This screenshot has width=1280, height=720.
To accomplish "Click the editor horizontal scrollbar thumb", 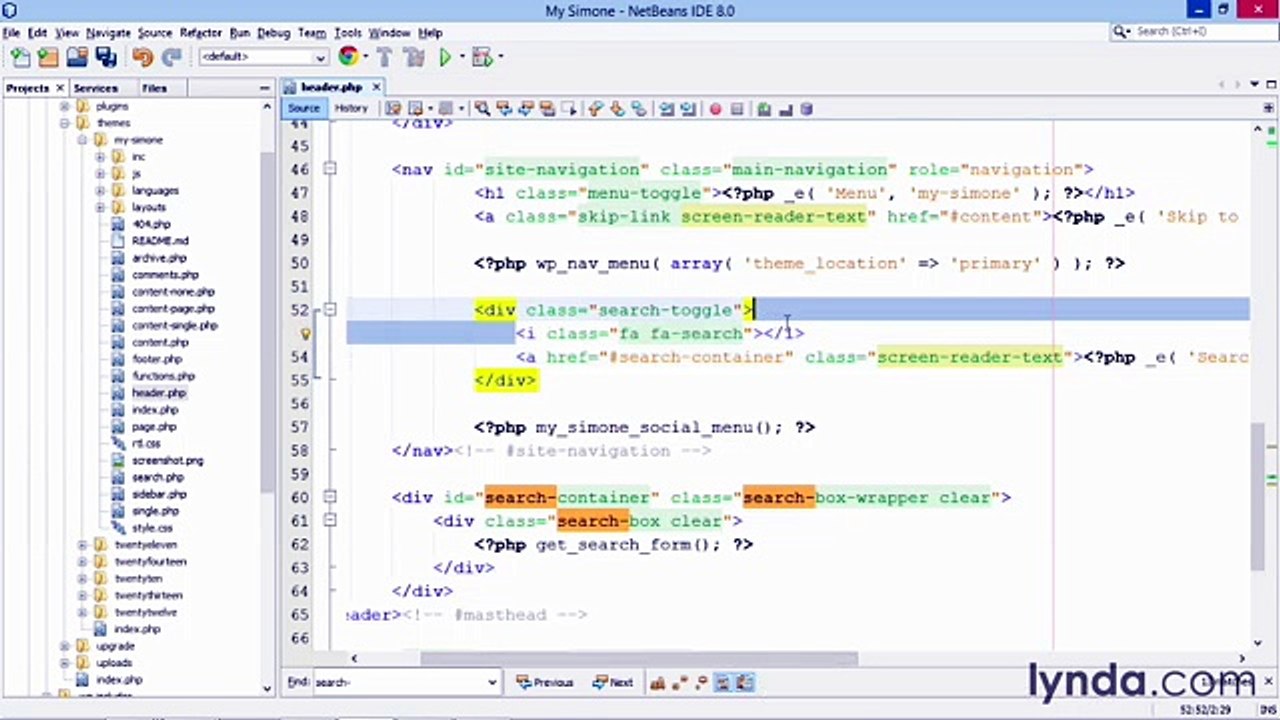I will (639, 658).
